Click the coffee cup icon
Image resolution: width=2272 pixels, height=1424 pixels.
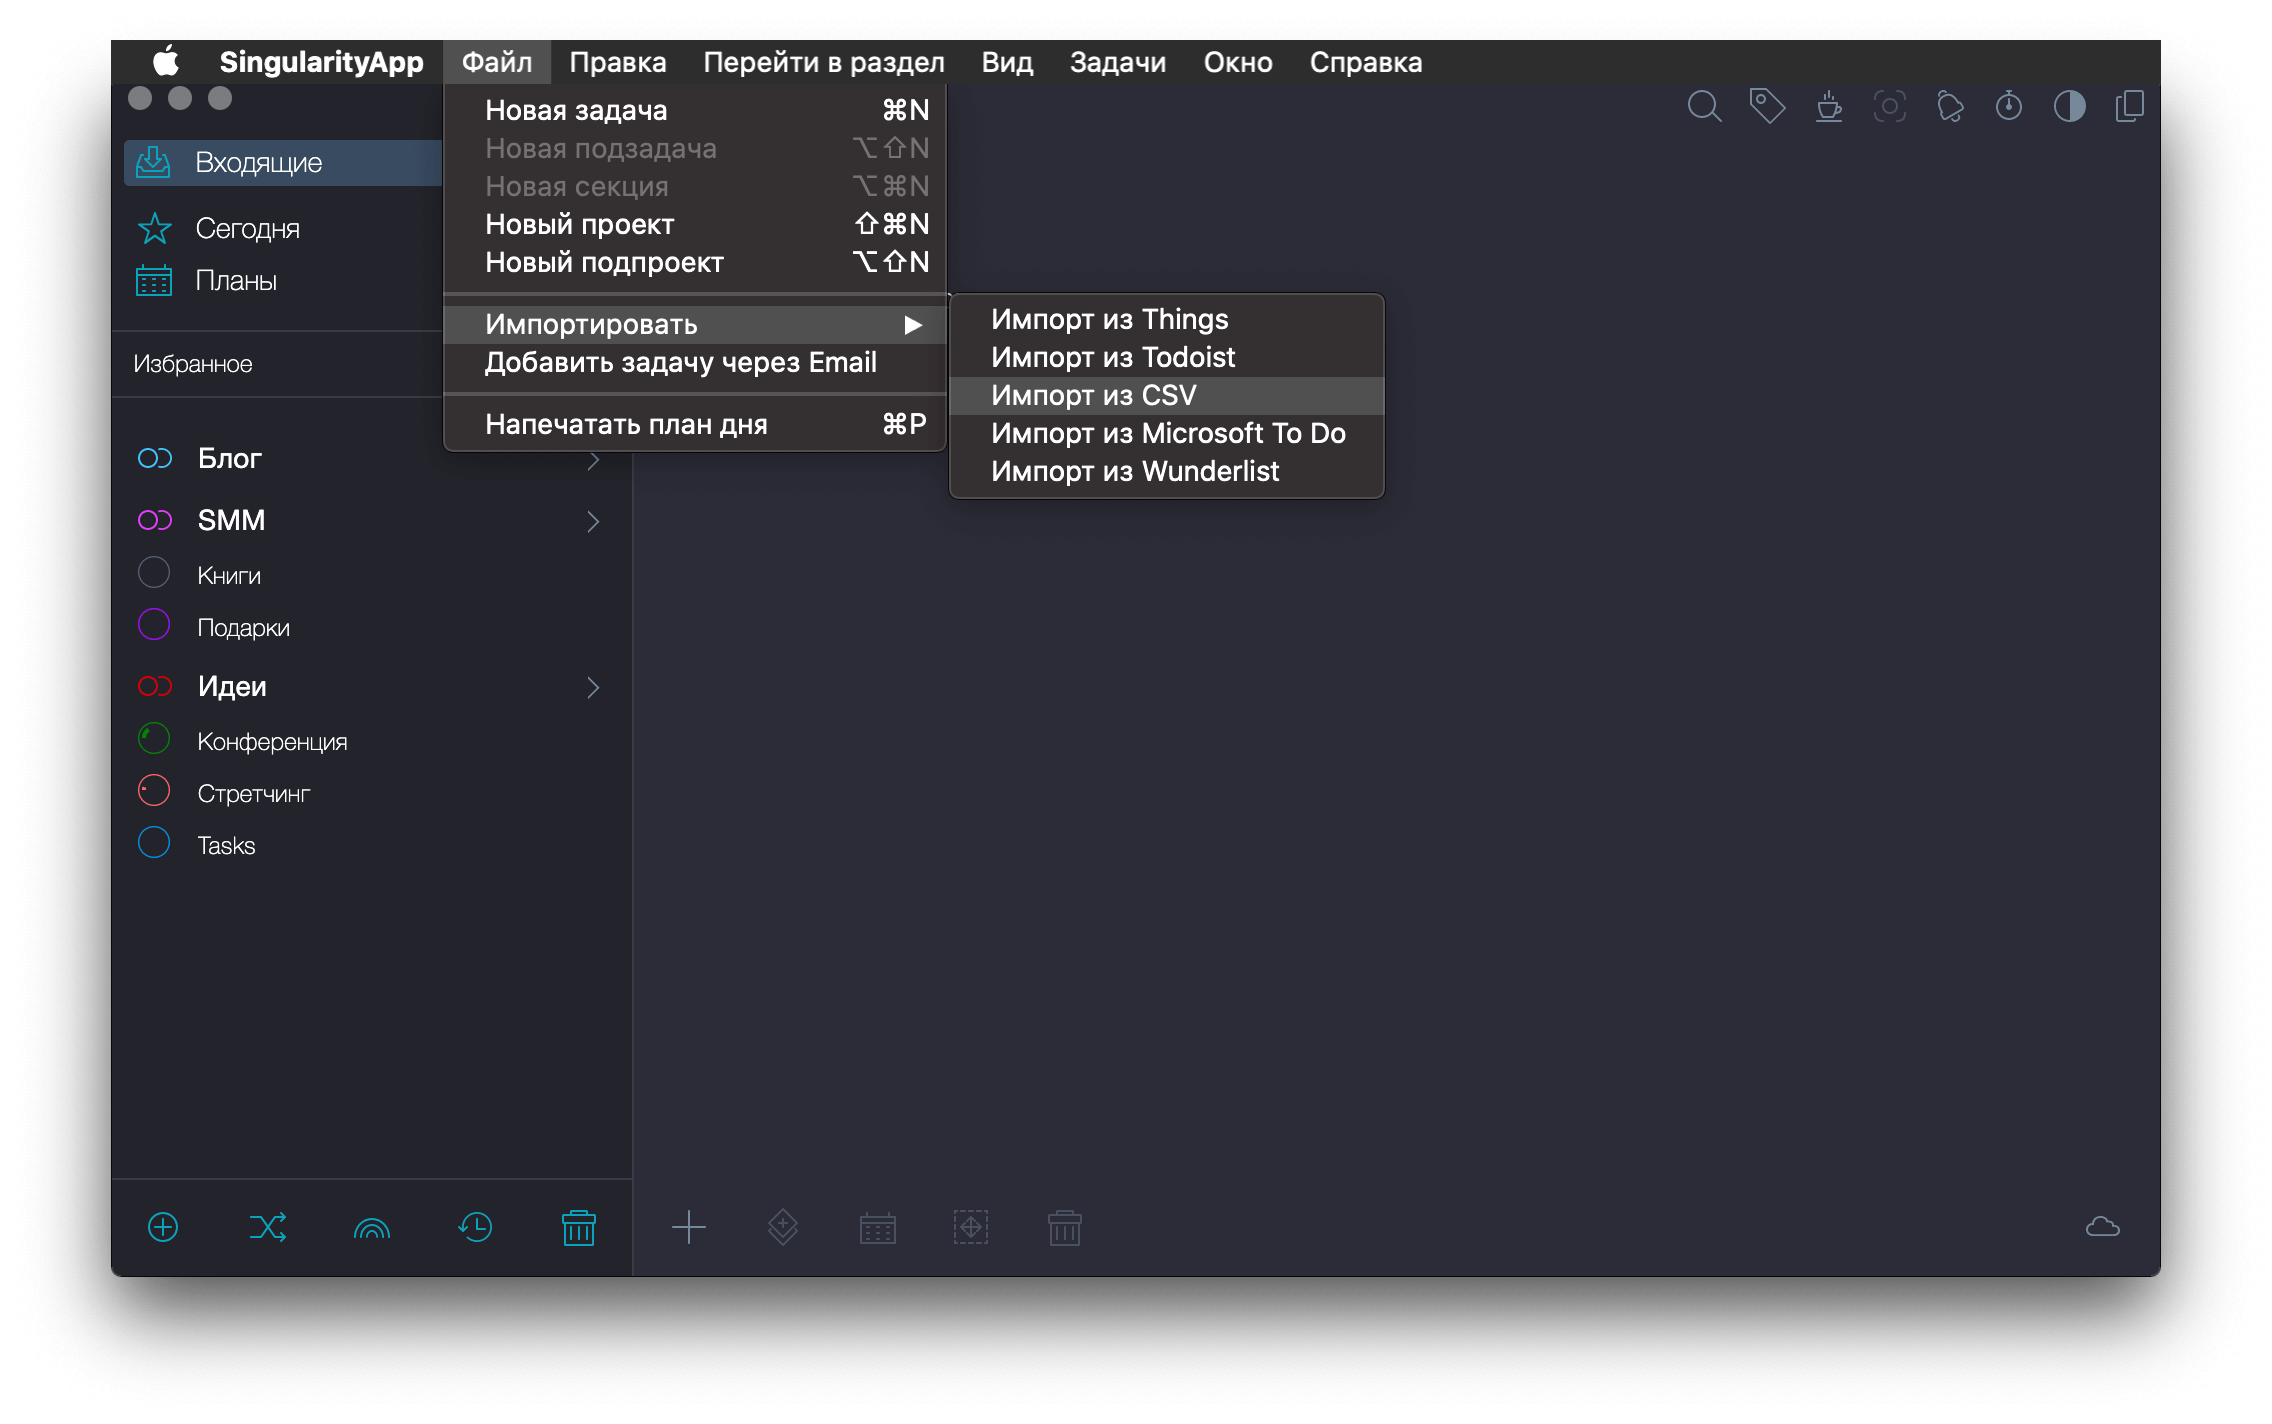pyautogui.click(x=1829, y=106)
